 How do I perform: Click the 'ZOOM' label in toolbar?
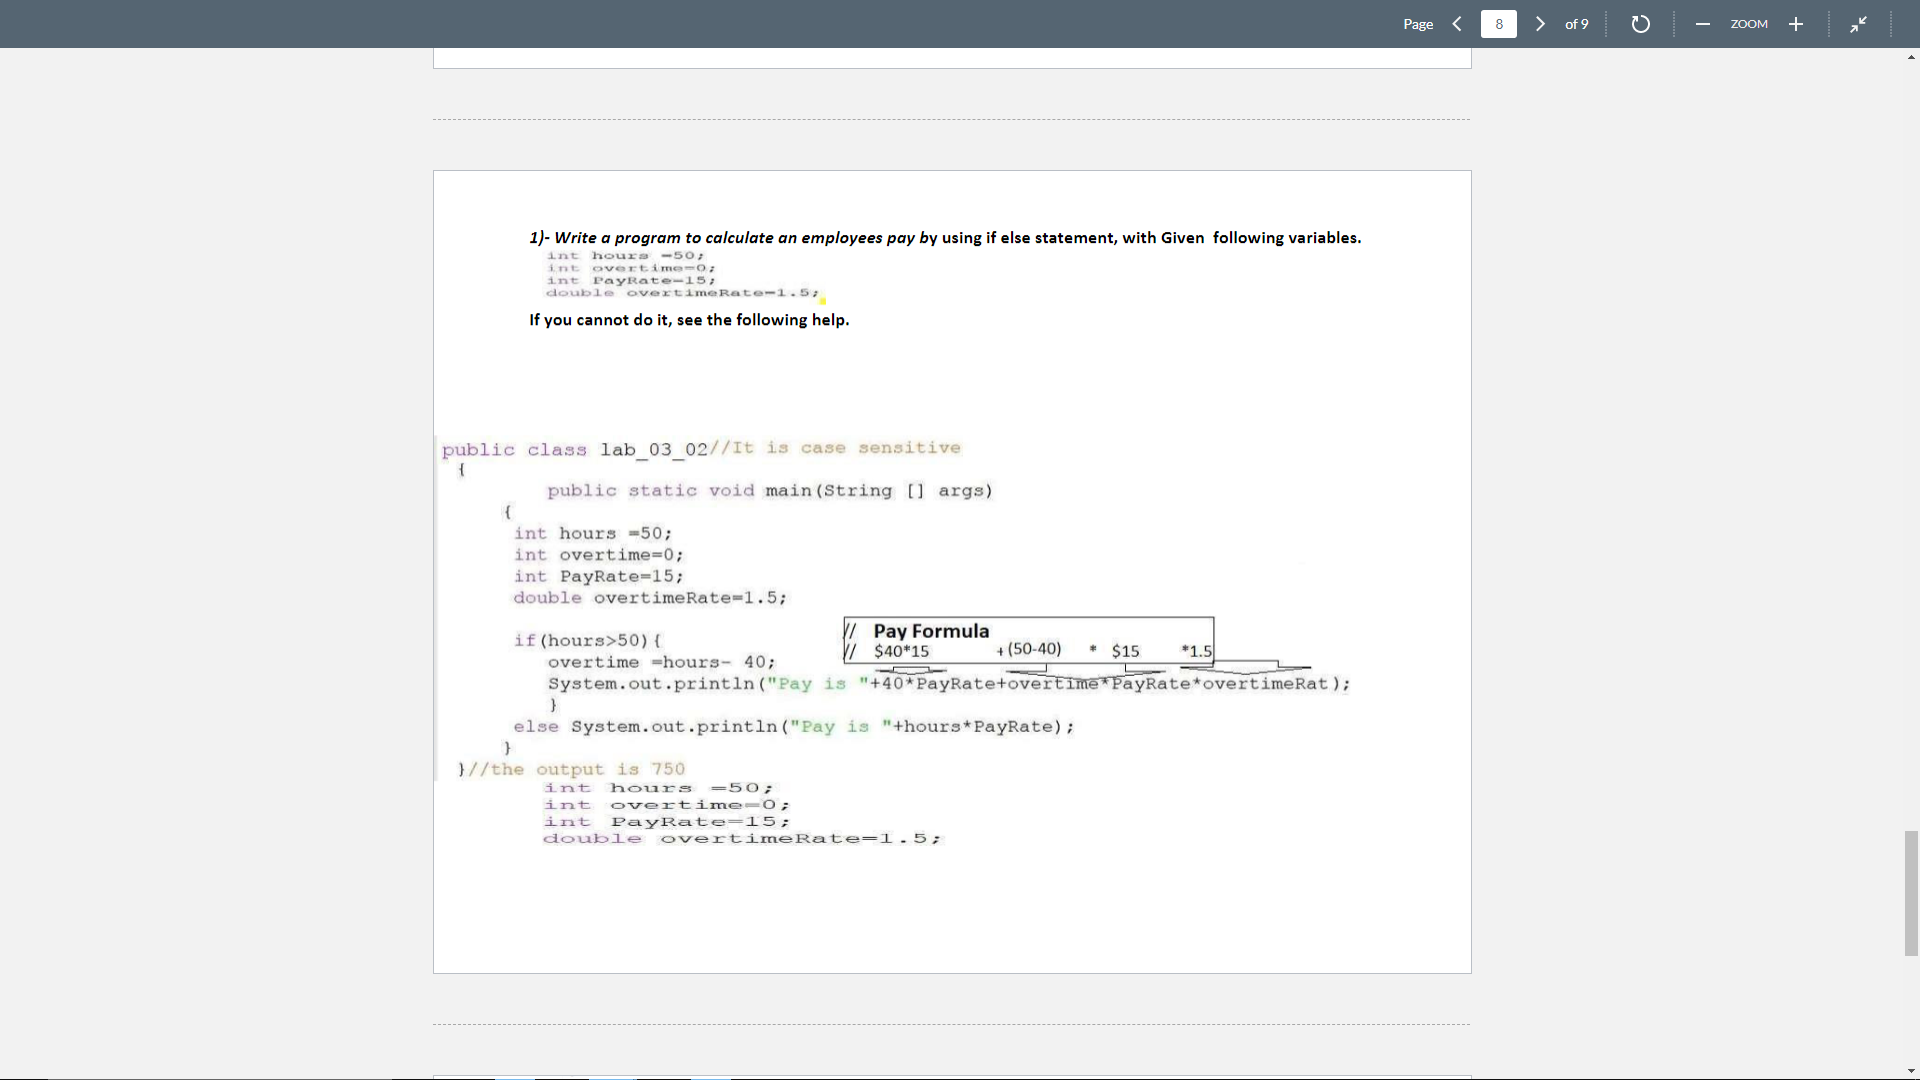click(1749, 24)
